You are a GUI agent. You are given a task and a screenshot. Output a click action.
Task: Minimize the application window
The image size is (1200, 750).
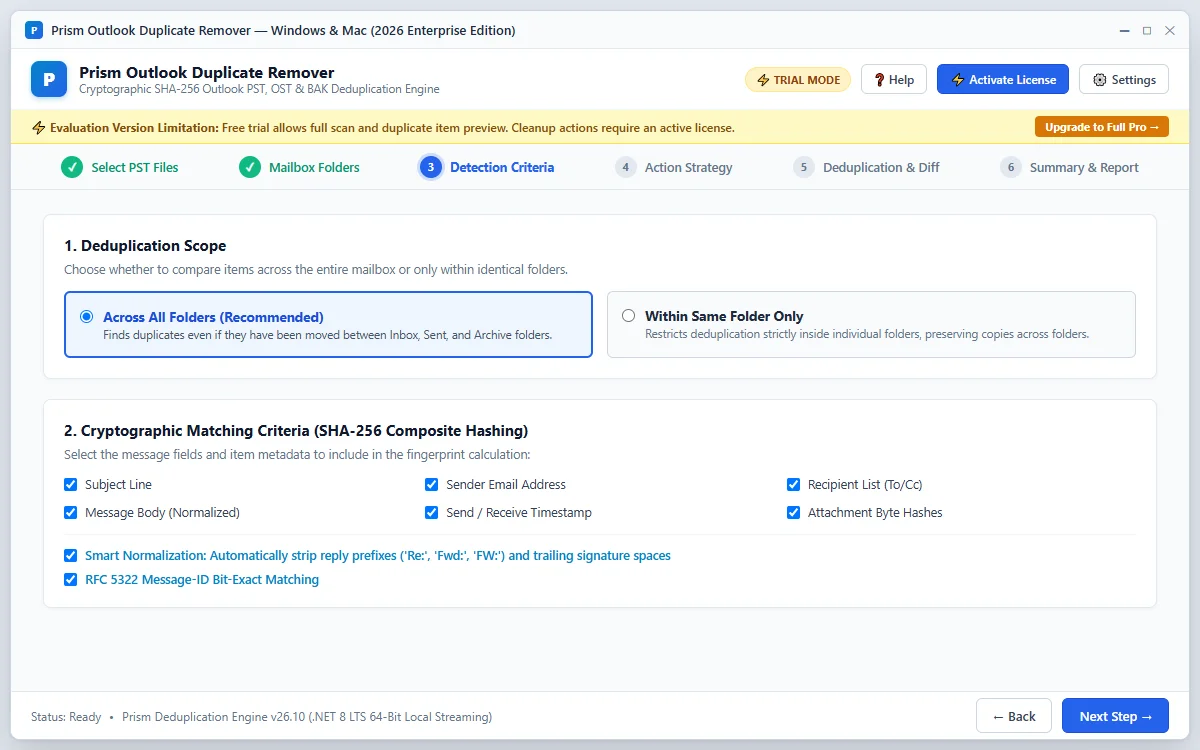tap(1123, 30)
